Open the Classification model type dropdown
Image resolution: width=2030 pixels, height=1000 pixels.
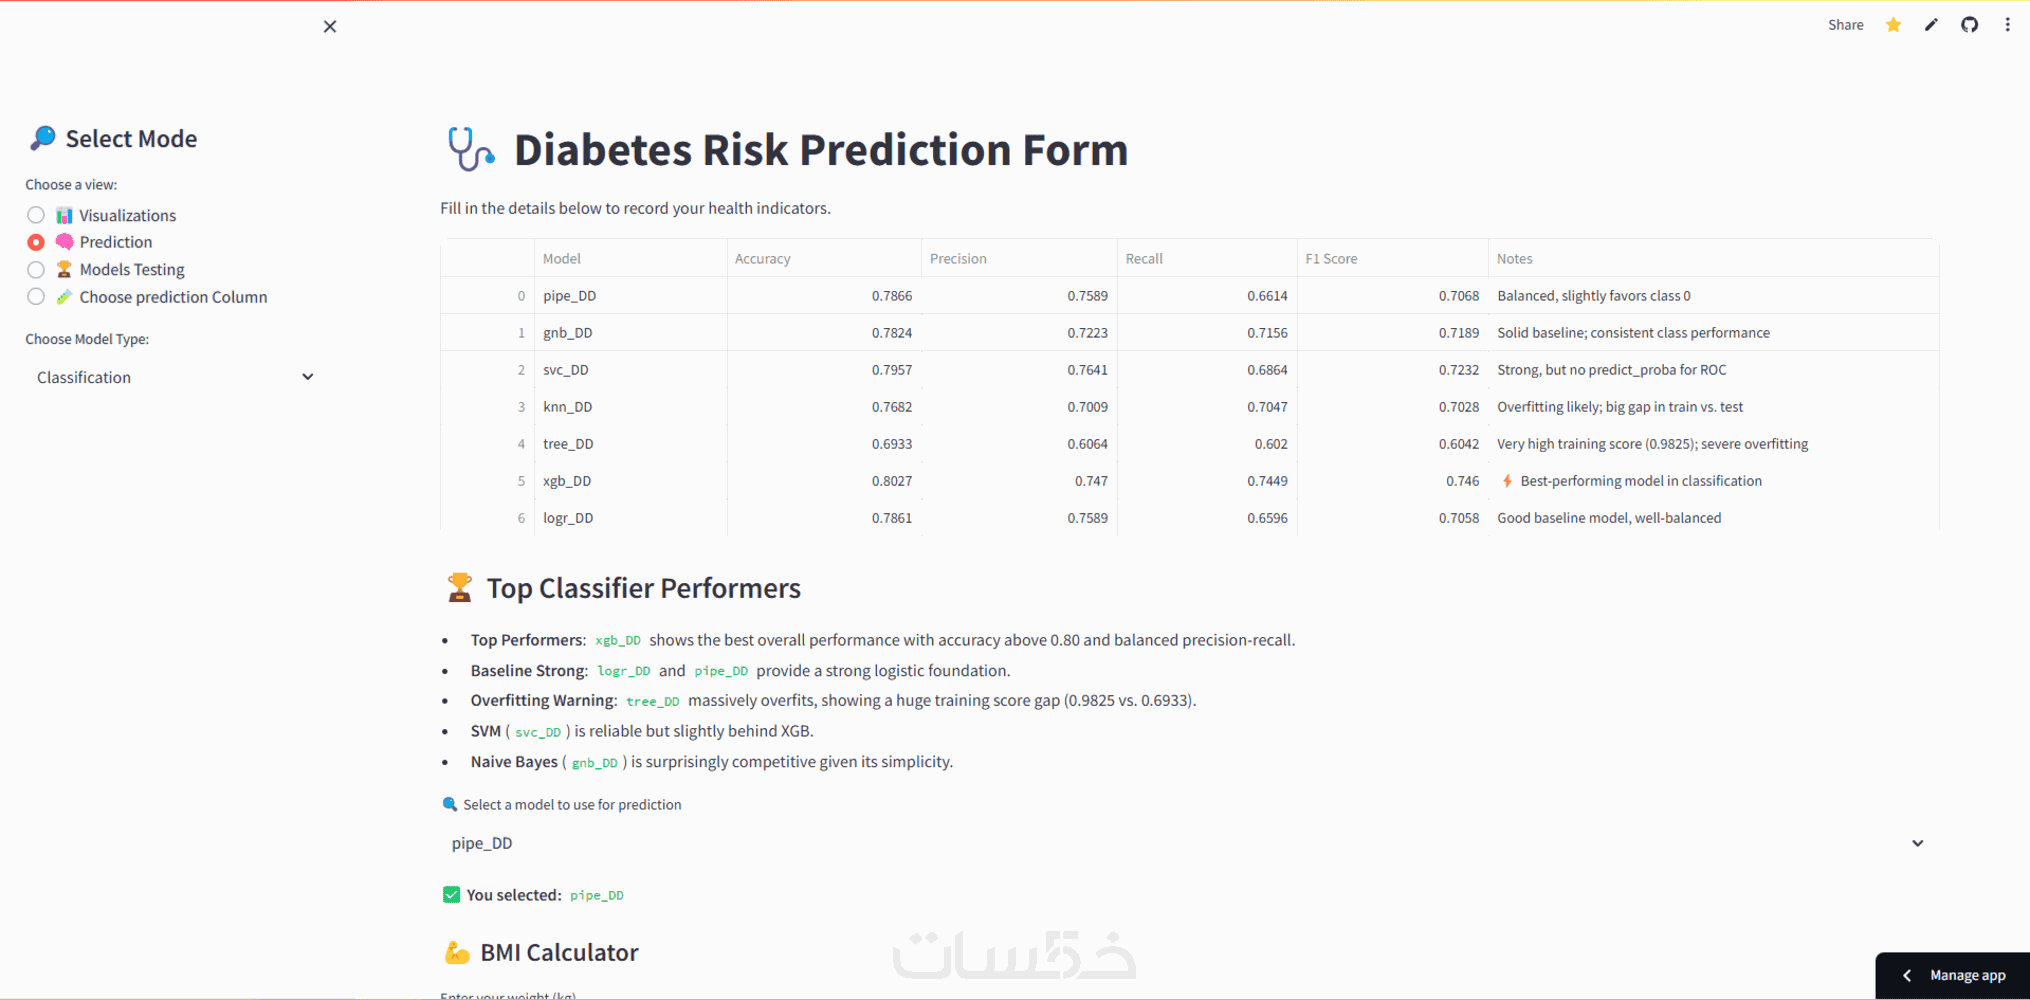(x=175, y=377)
